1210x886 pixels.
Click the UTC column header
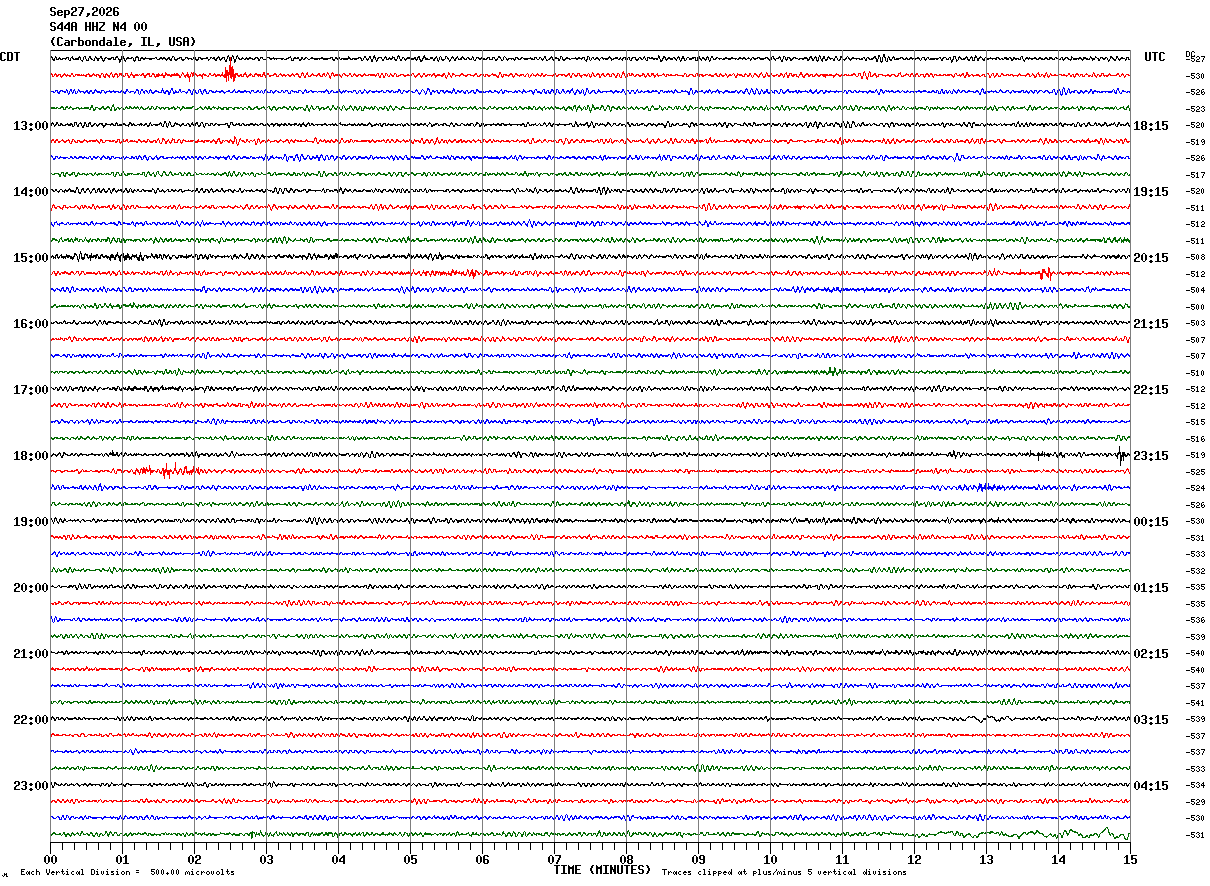[x=1155, y=57]
